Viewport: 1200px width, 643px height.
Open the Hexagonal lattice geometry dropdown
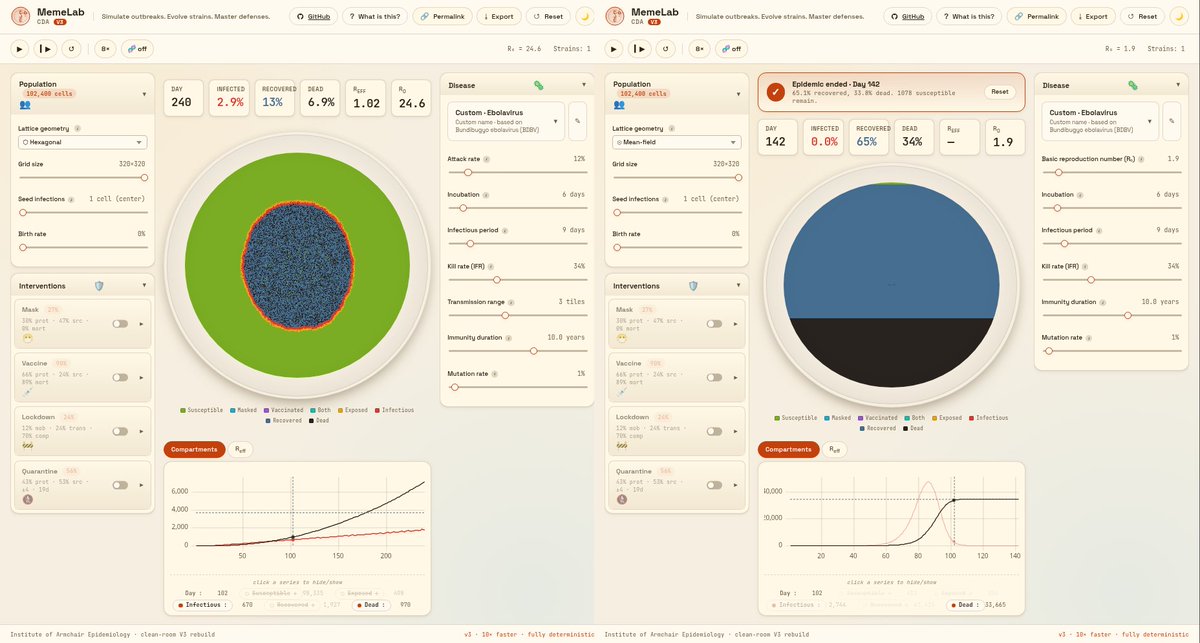[x=83, y=142]
